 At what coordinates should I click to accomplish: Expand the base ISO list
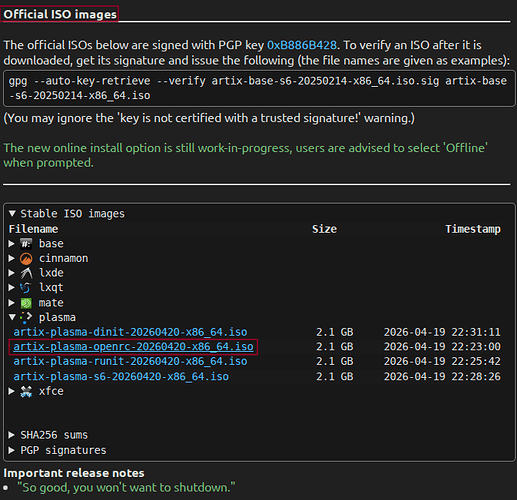click(12, 244)
